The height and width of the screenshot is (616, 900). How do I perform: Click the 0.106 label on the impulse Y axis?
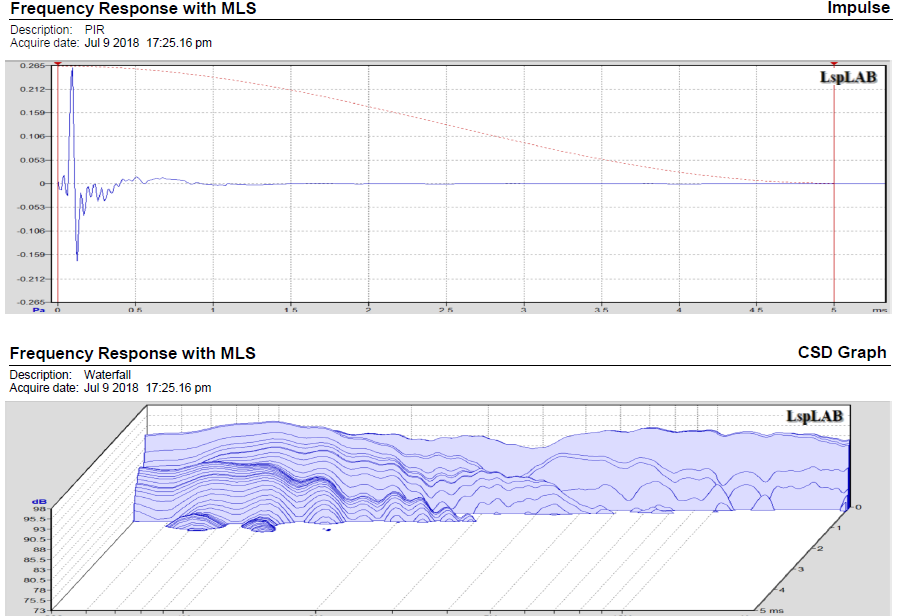pyautogui.click(x=32, y=136)
